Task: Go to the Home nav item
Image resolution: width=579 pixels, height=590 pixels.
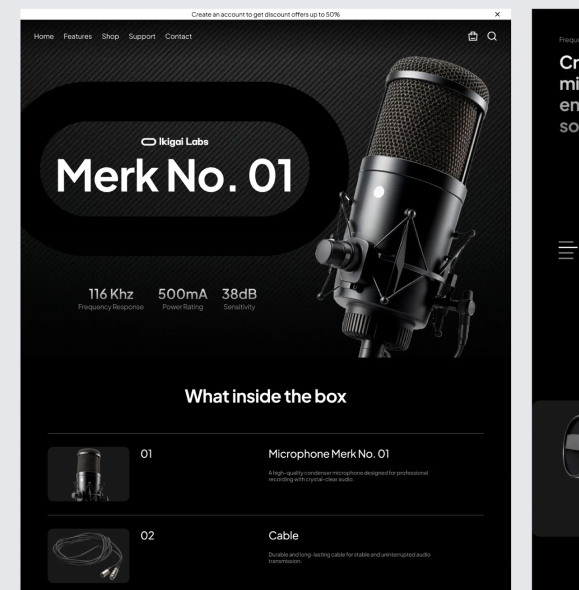Action: coord(44,36)
